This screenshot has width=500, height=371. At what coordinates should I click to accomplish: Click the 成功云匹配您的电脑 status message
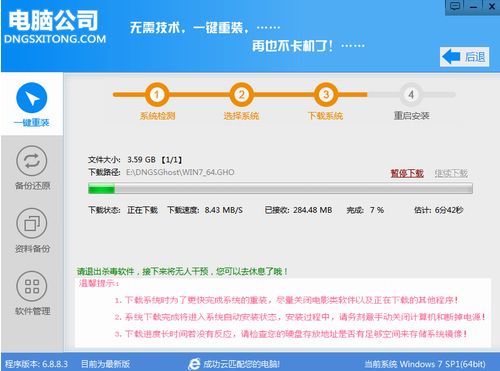(x=242, y=364)
